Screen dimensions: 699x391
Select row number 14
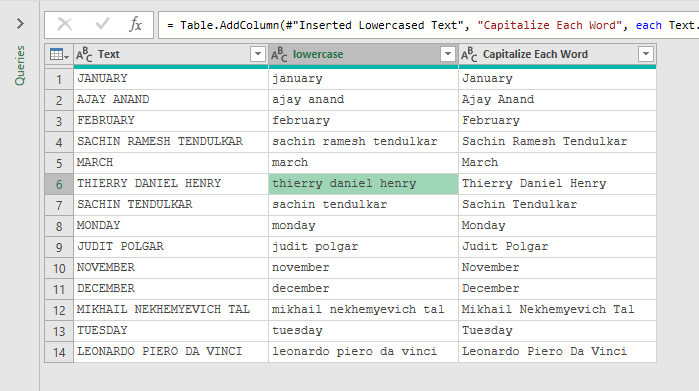point(59,352)
